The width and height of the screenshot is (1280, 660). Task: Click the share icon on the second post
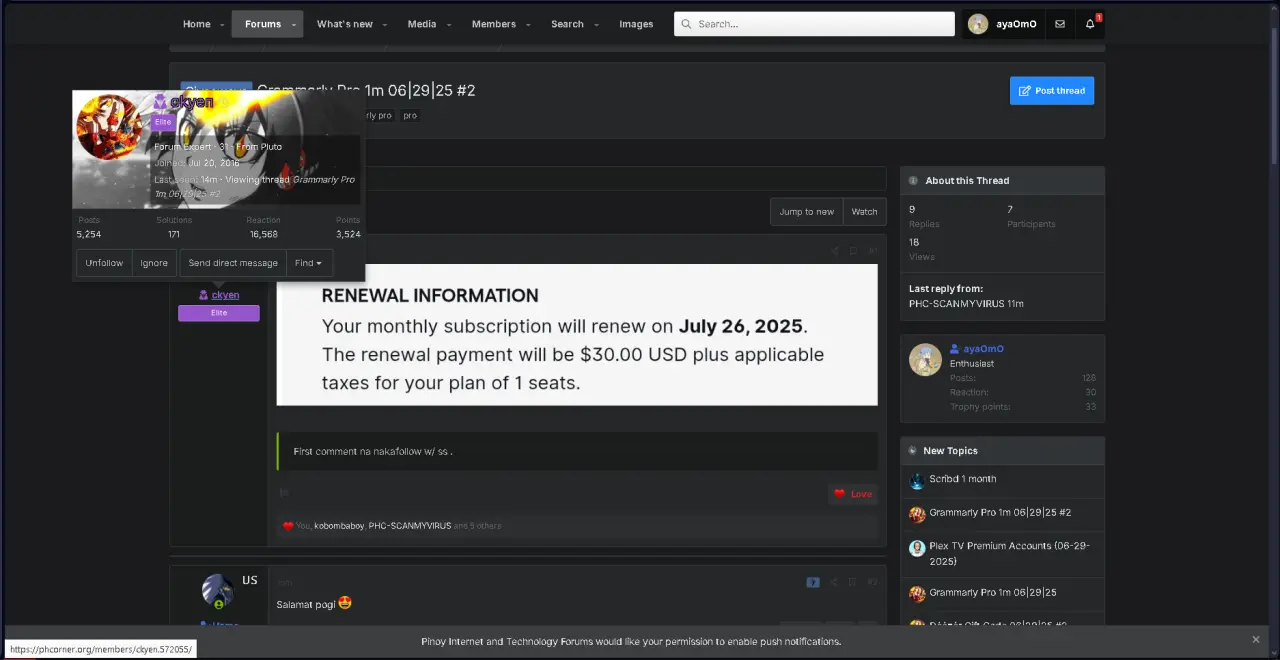click(834, 582)
